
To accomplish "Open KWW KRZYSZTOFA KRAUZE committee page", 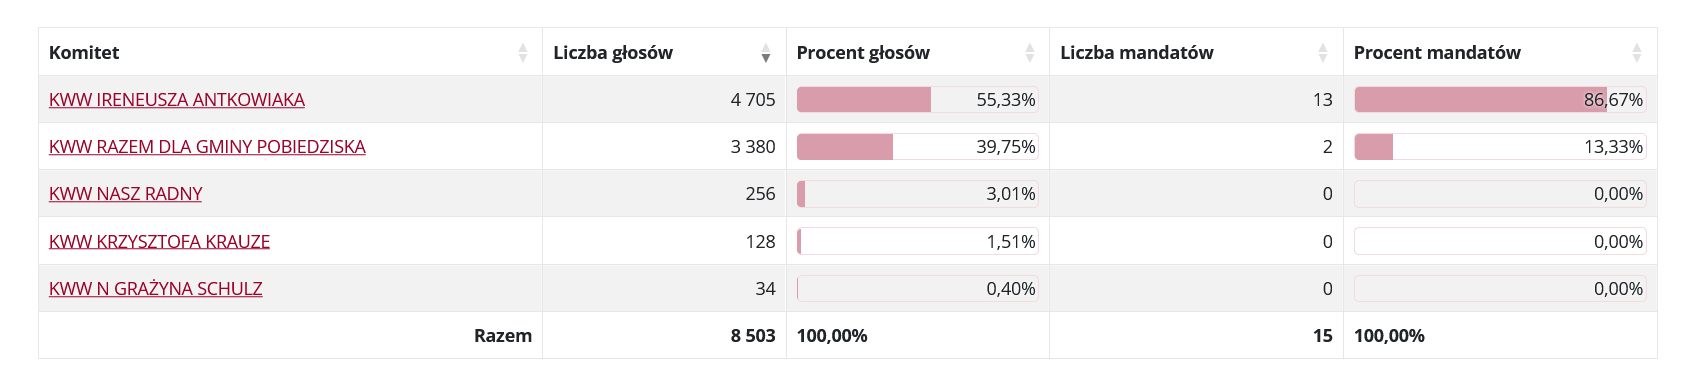I will [x=159, y=241].
